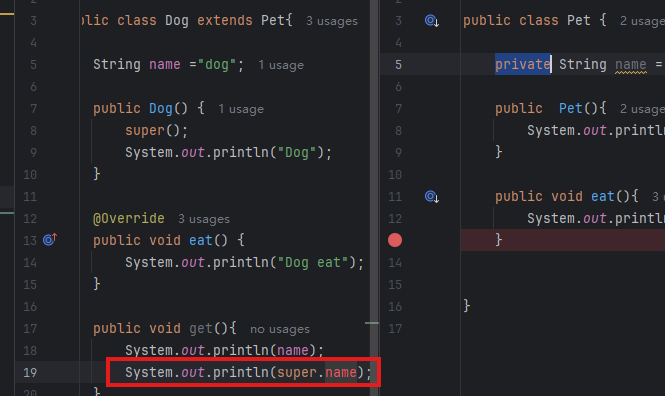Click 'Pet' after the extends keyword
The height and width of the screenshot is (396, 665).
[273, 20]
